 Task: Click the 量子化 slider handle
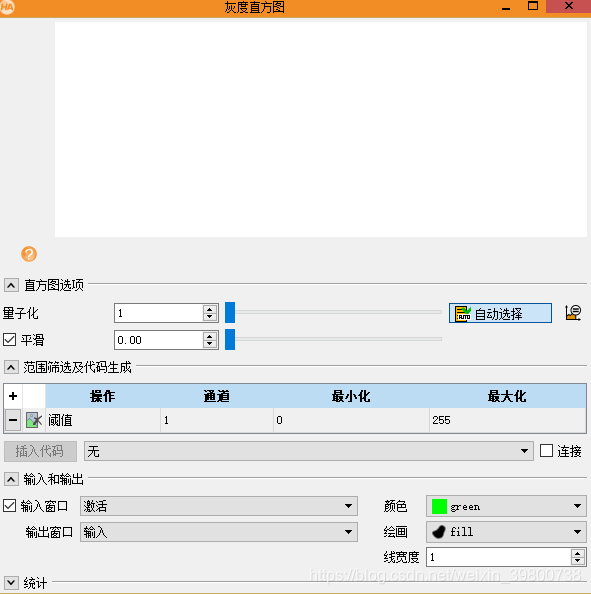point(230,313)
